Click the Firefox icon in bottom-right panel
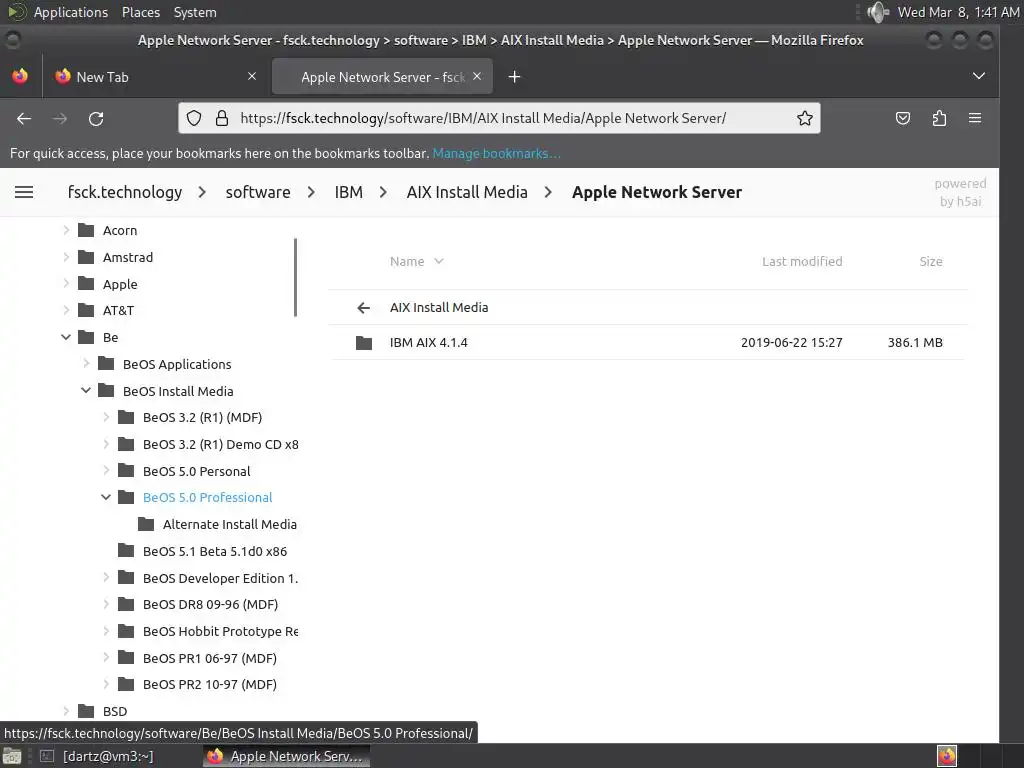The image size is (1024, 768). pyautogui.click(x=947, y=756)
